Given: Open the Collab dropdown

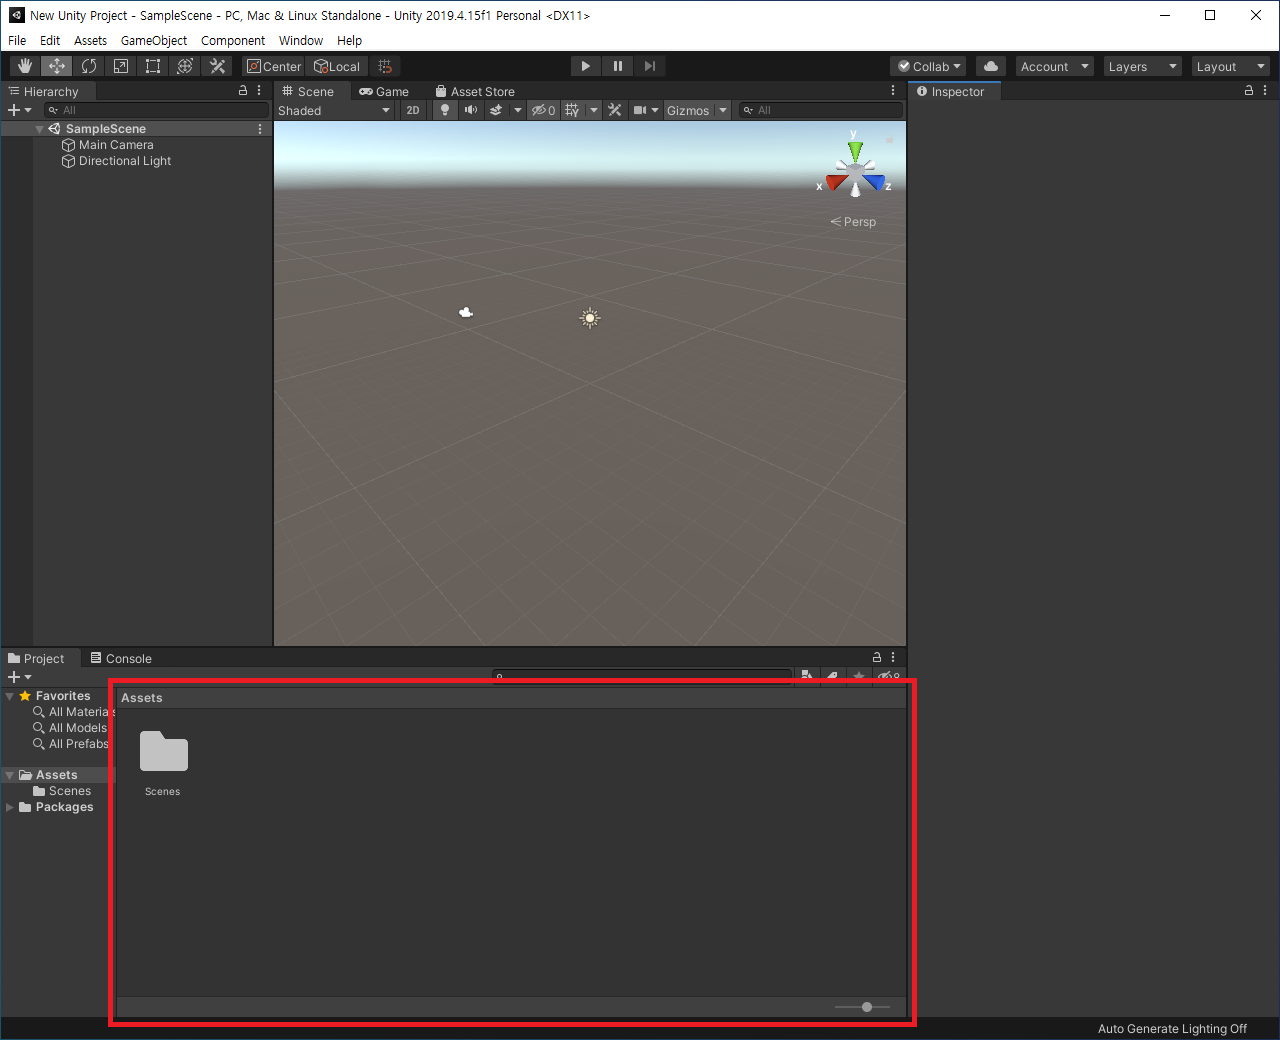Looking at the screenshot, I should coord(929,66).
